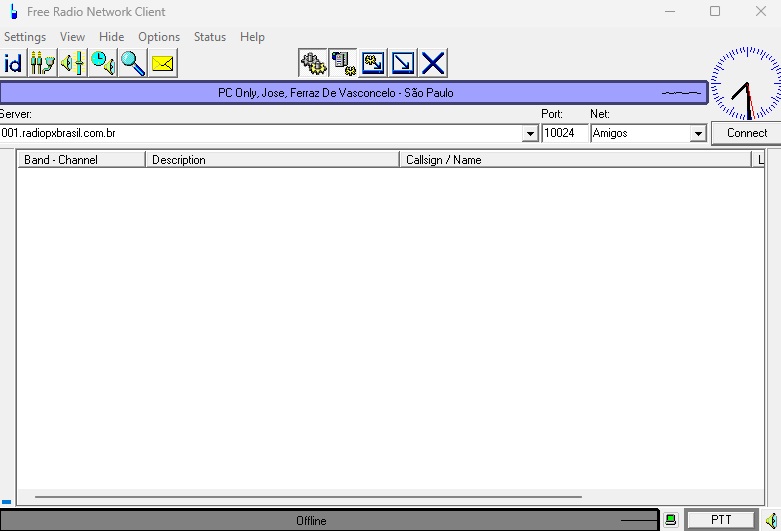Screen dimensions: 781x531
Task: Open messages with the yellow envelope icon
Action: pos(163,63)
